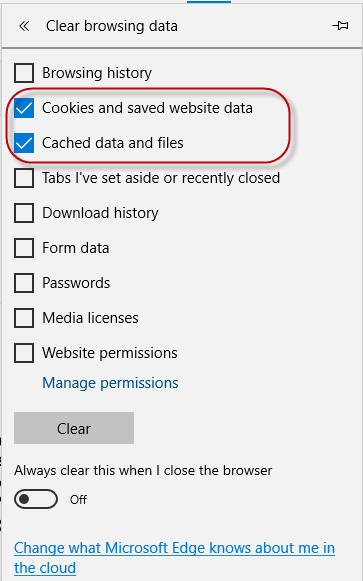Open Change what Microsoft Edge knows link

click(x=174, y=558)
